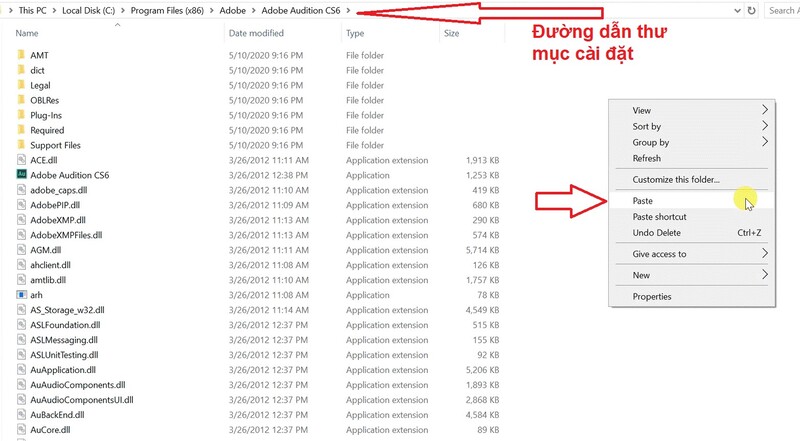Select the amtlib.dll file name
The image size is (800, 441).
click(48, 280)
